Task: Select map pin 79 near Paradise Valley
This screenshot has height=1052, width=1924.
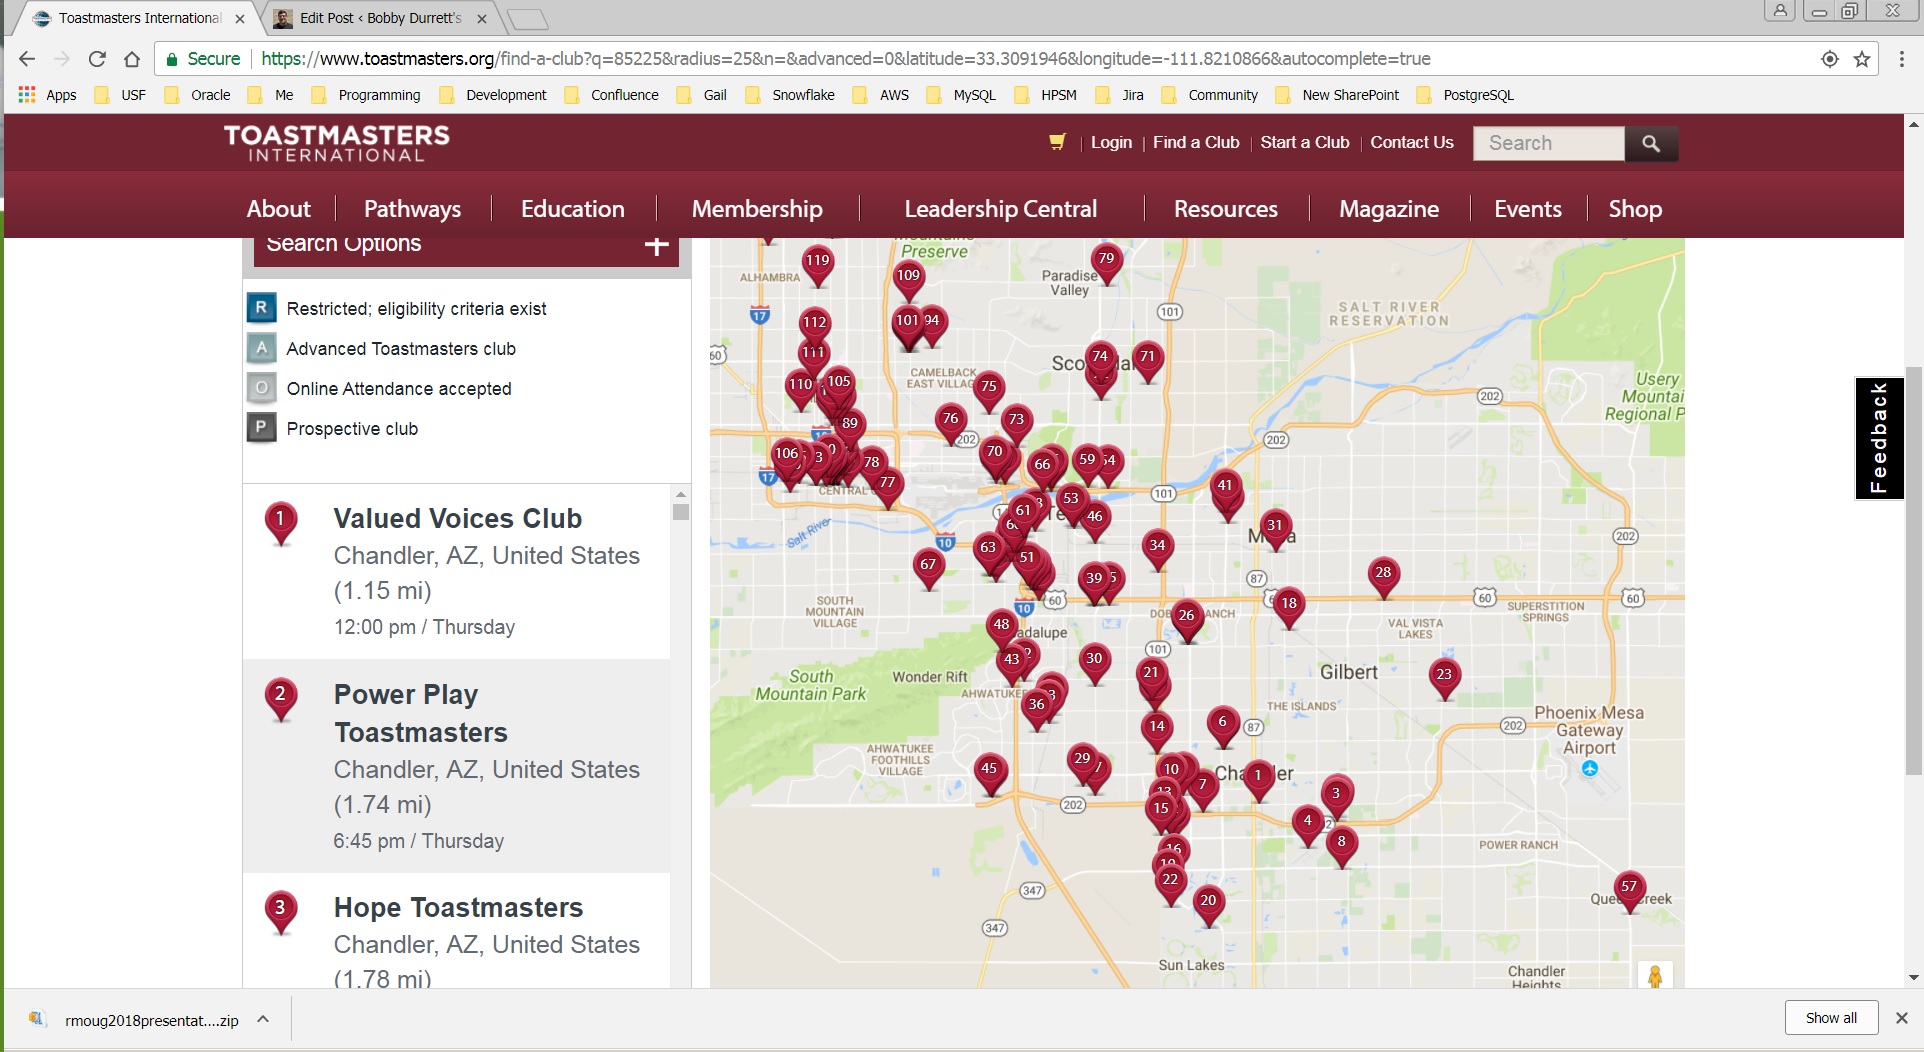Action: click(x=1106, y=263)
